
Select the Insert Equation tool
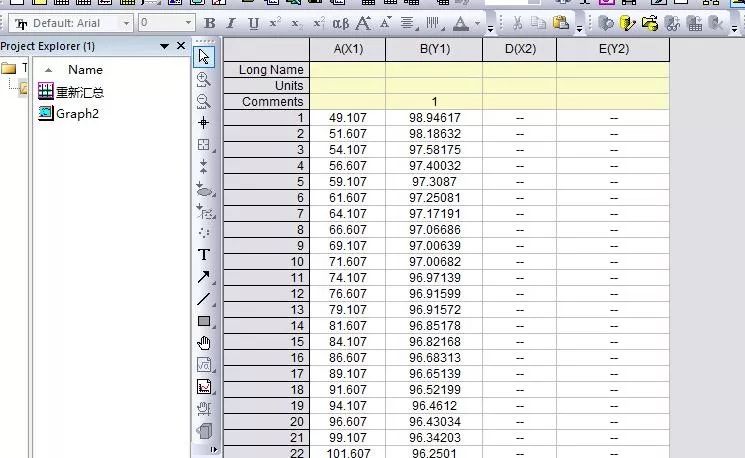coord(204,365)
